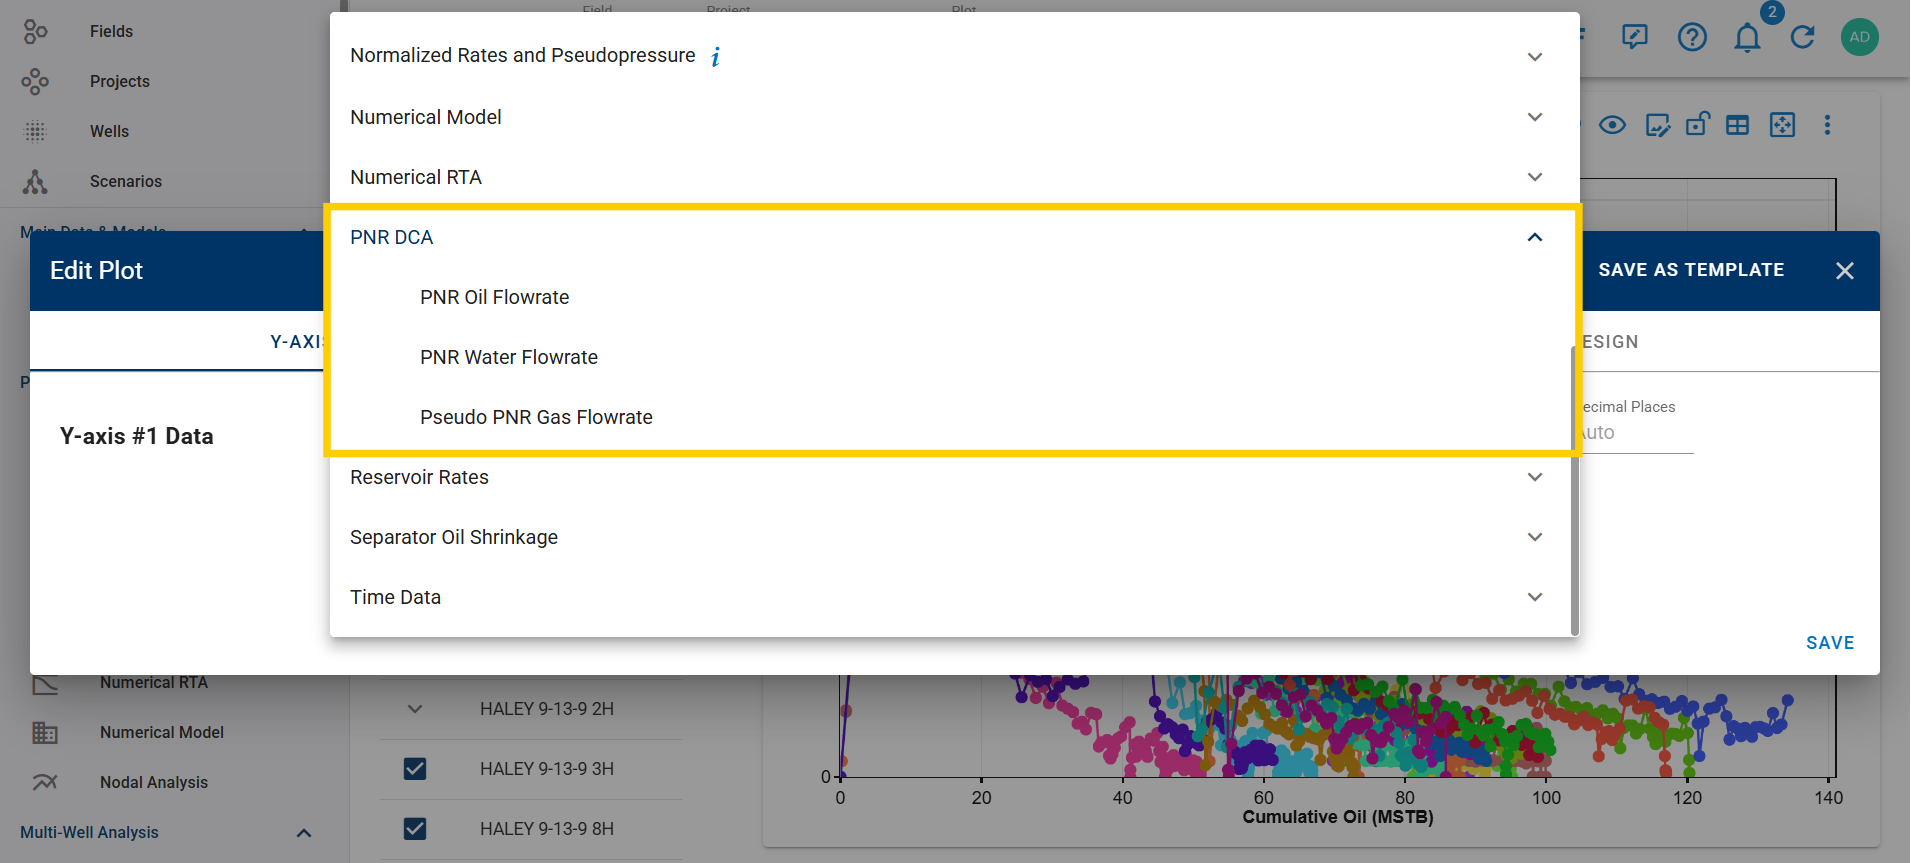Viewport: 1911px width, 863px height.
Task: Open the Fields sidebar icon
Action: click(35, 32)
